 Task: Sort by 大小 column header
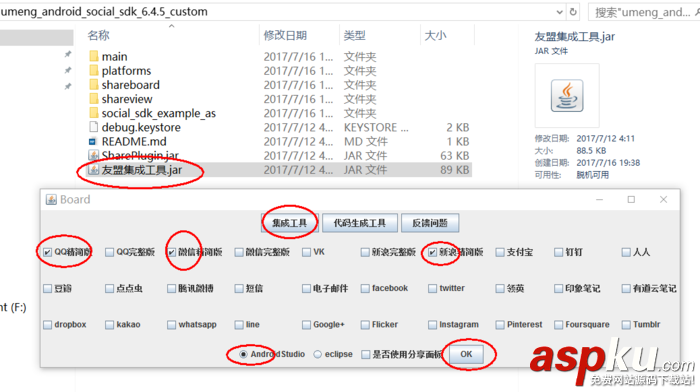[x=435, y=35]
